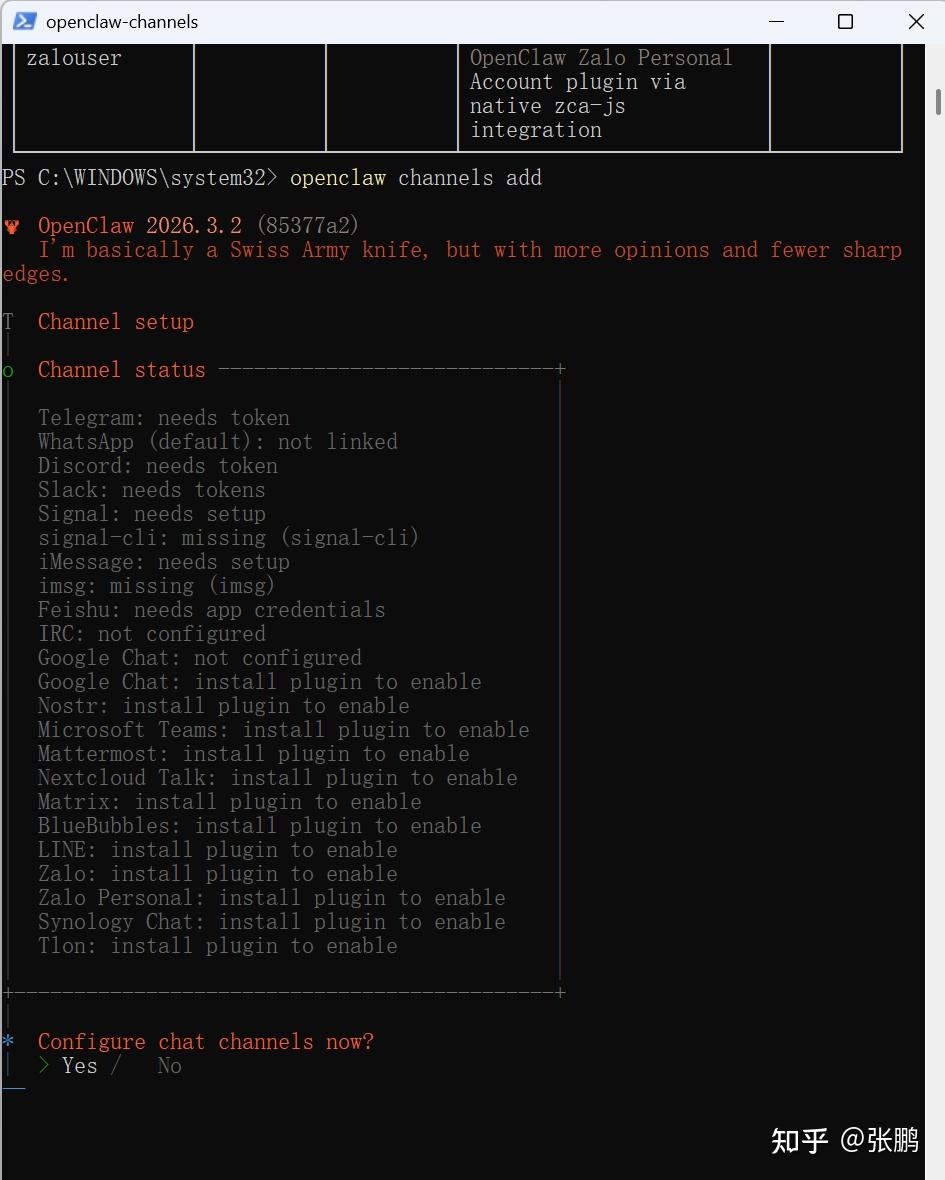Click the 'Telegram: needs token' status line

164,418
